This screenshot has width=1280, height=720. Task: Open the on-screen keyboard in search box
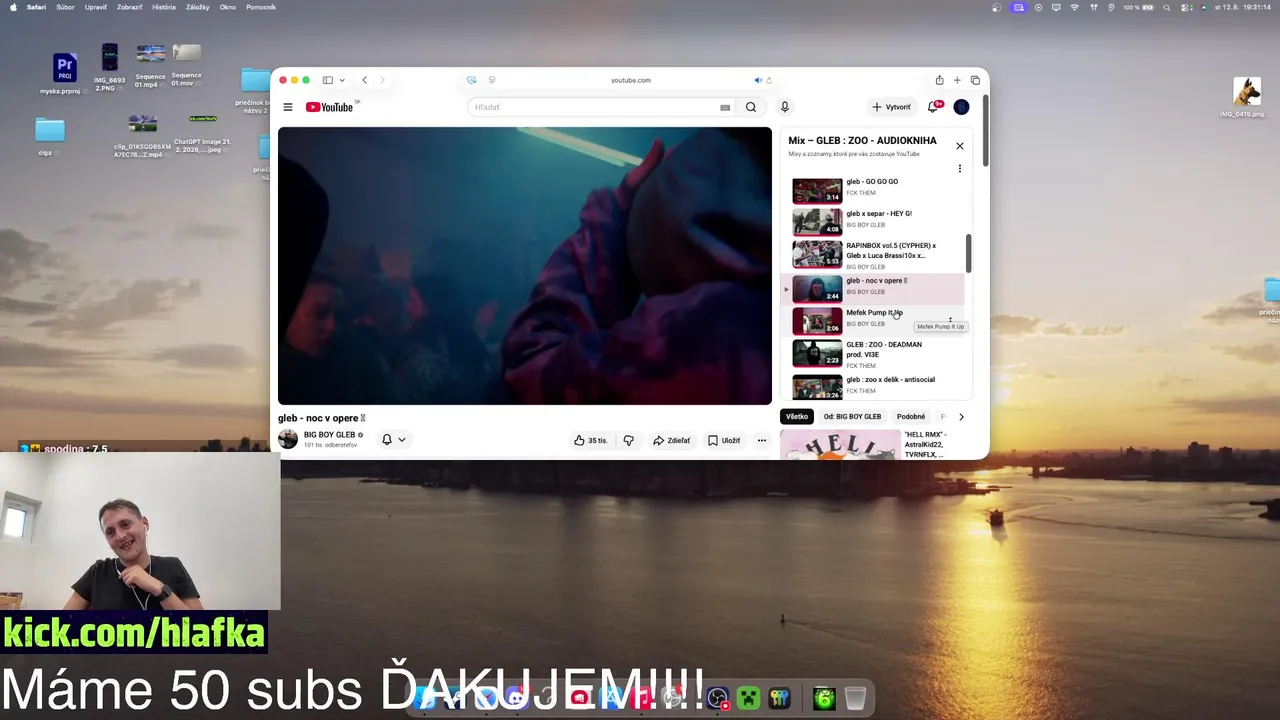coord(725,107)
